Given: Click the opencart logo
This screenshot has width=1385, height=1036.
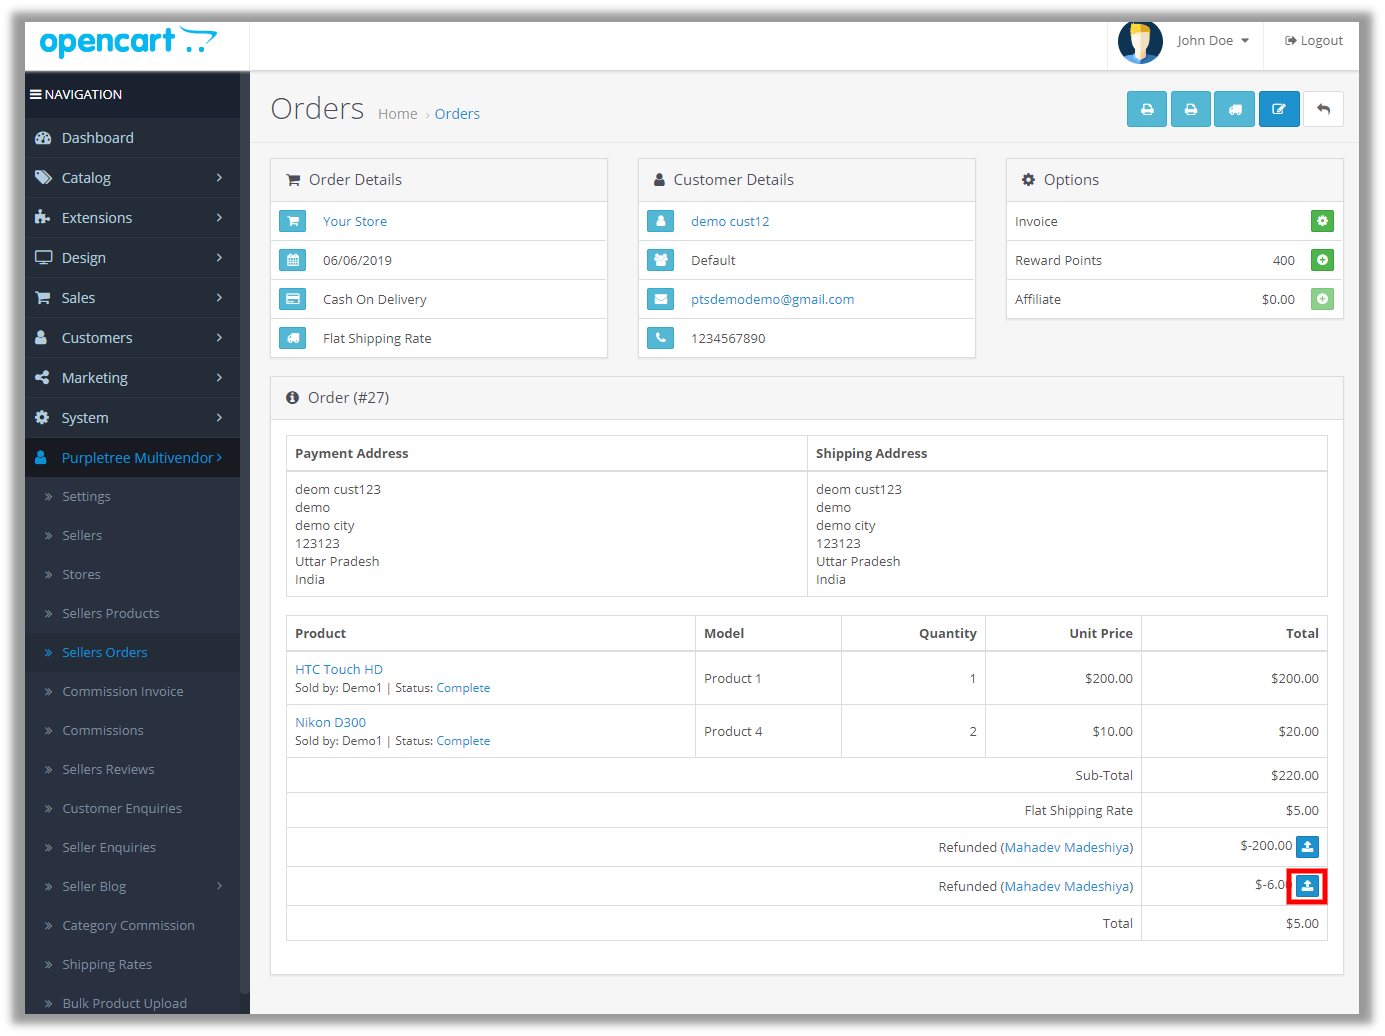Looking at the screenshot, I should click(128, 42).
